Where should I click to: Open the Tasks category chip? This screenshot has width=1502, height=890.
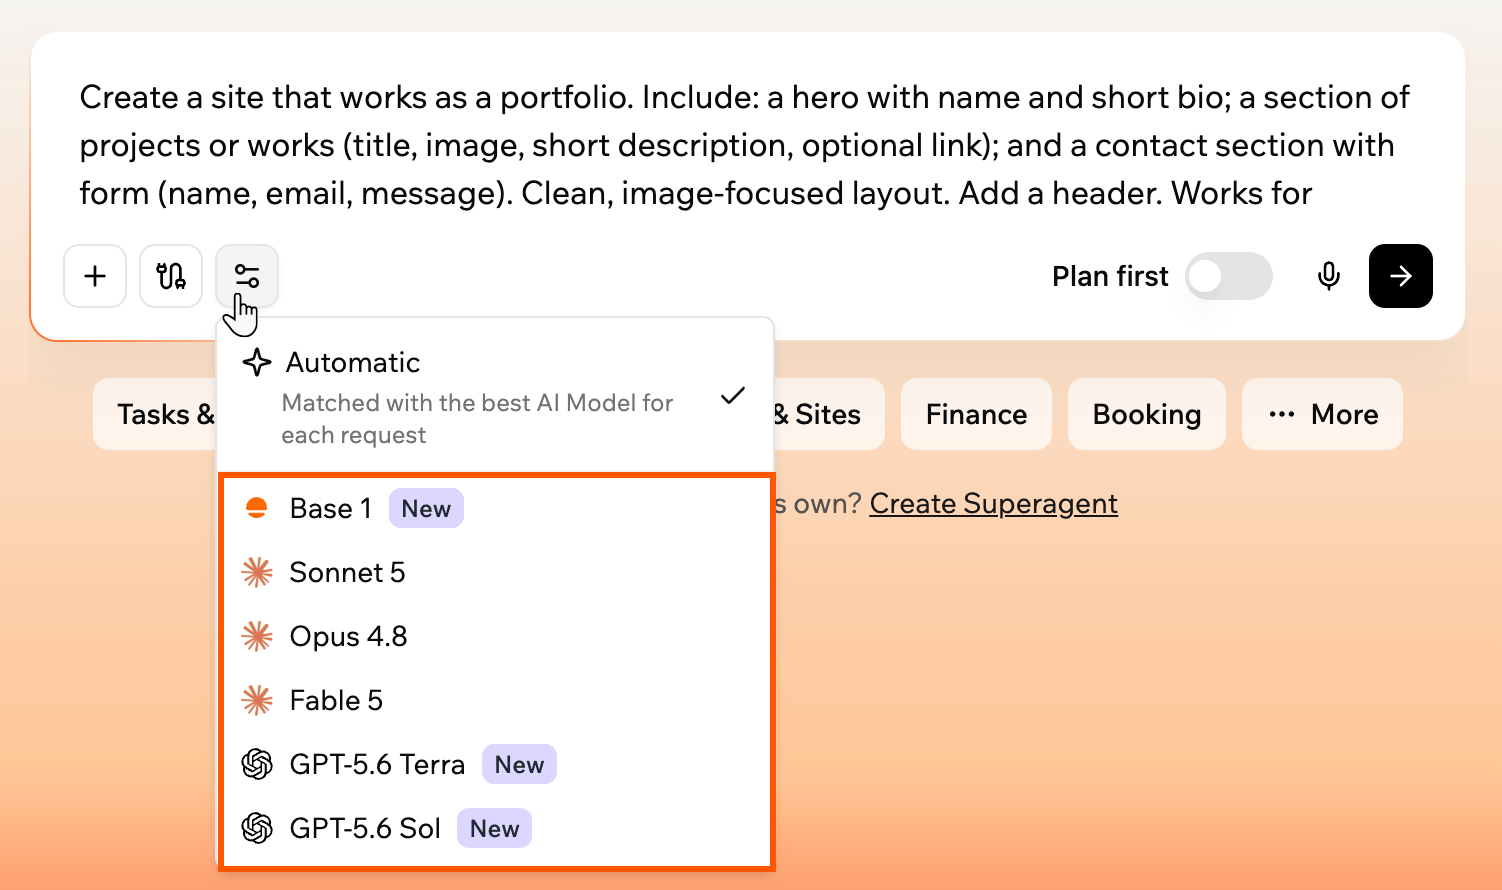[x=155, y=414]
